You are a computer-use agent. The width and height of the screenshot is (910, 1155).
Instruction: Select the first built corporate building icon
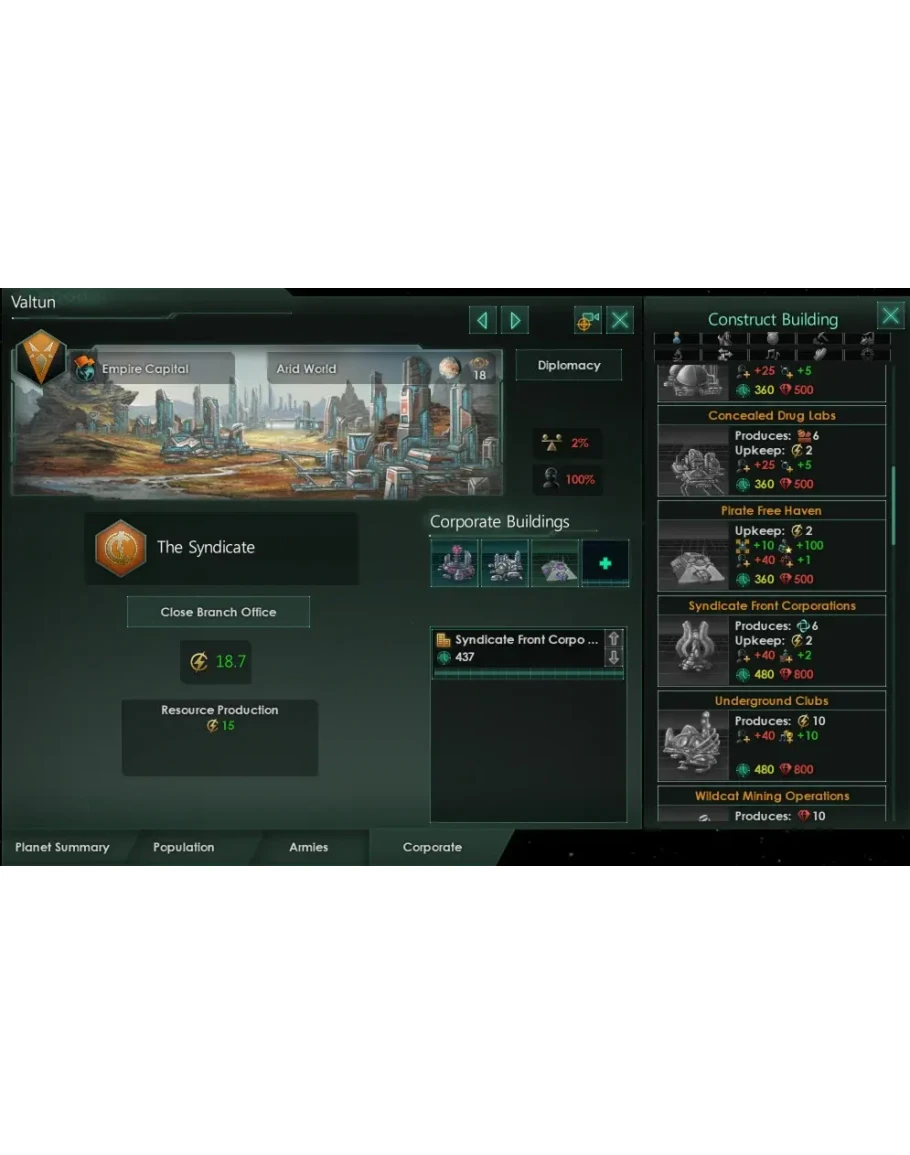[455, 564]
